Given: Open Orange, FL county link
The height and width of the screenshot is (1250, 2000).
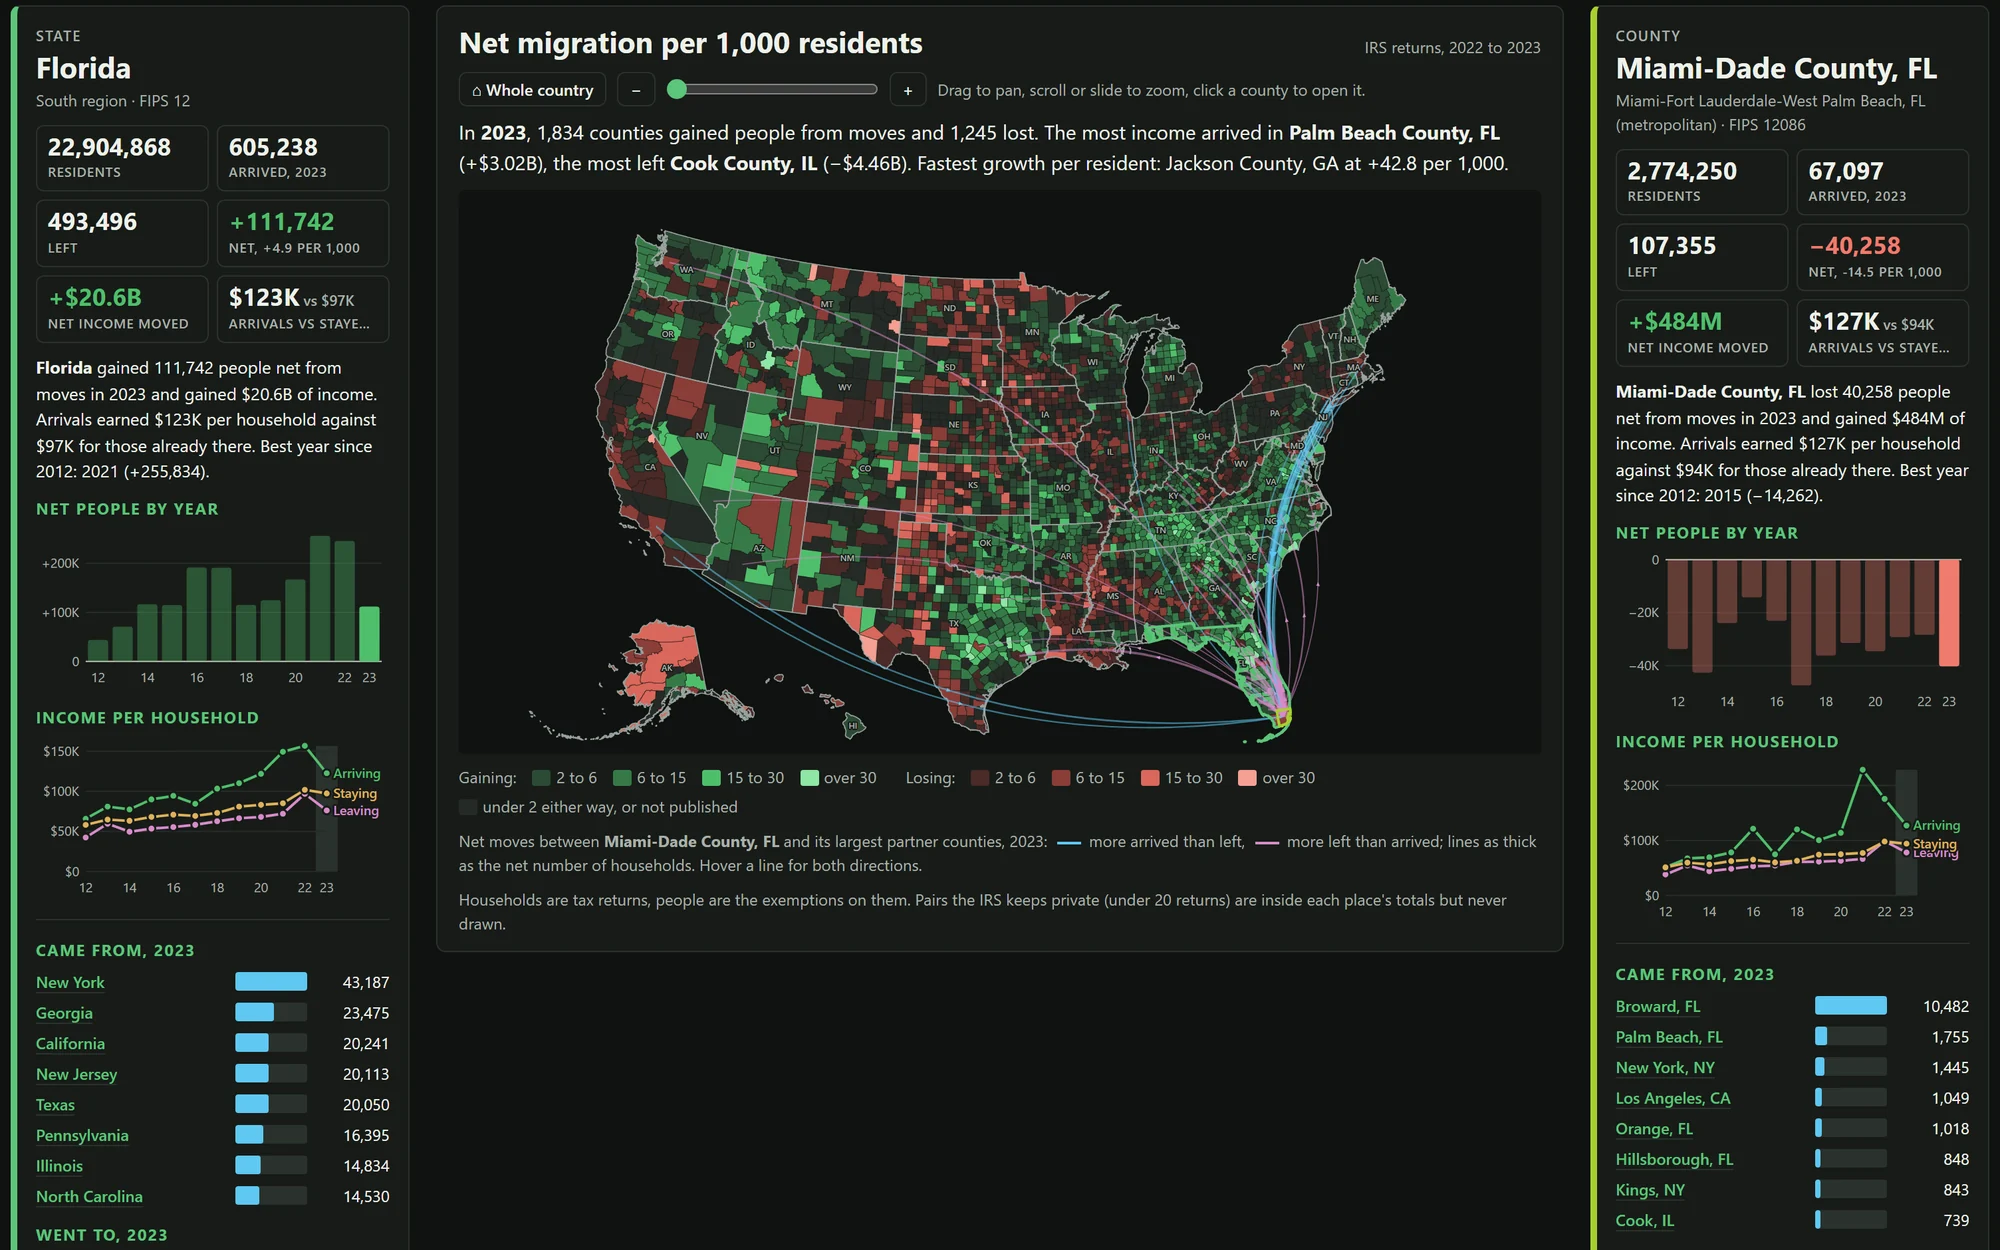Looking at the screenshot, I should click(1654, 1128).
